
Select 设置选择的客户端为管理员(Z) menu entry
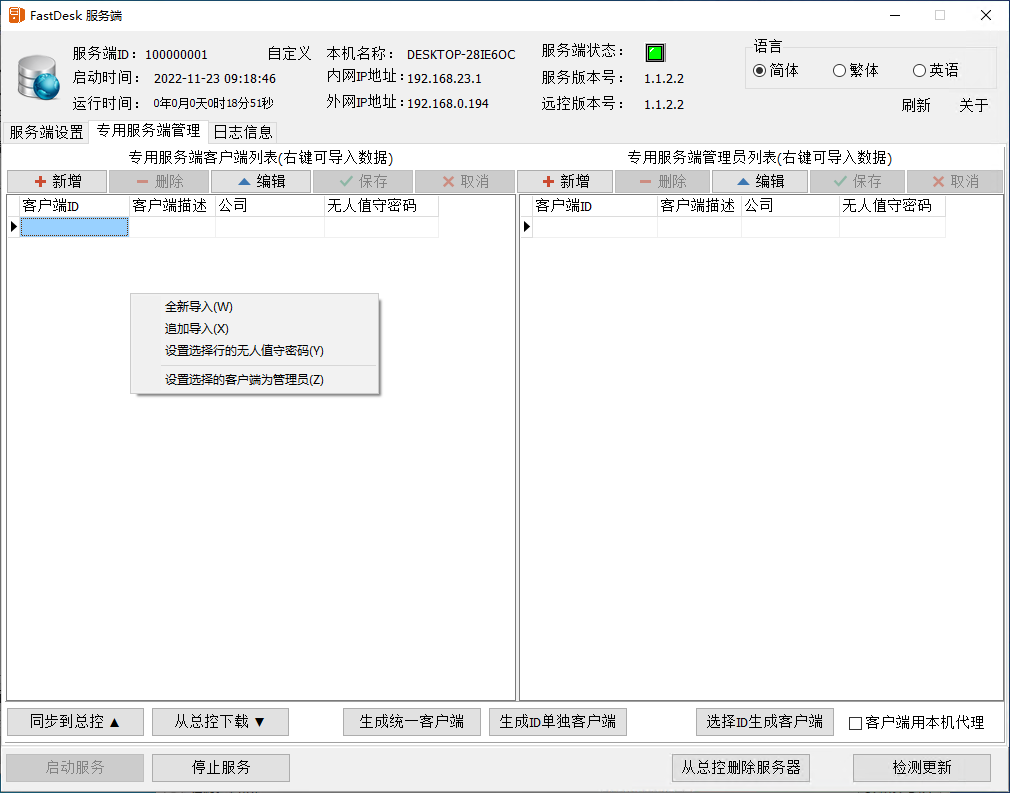(254, 379)
